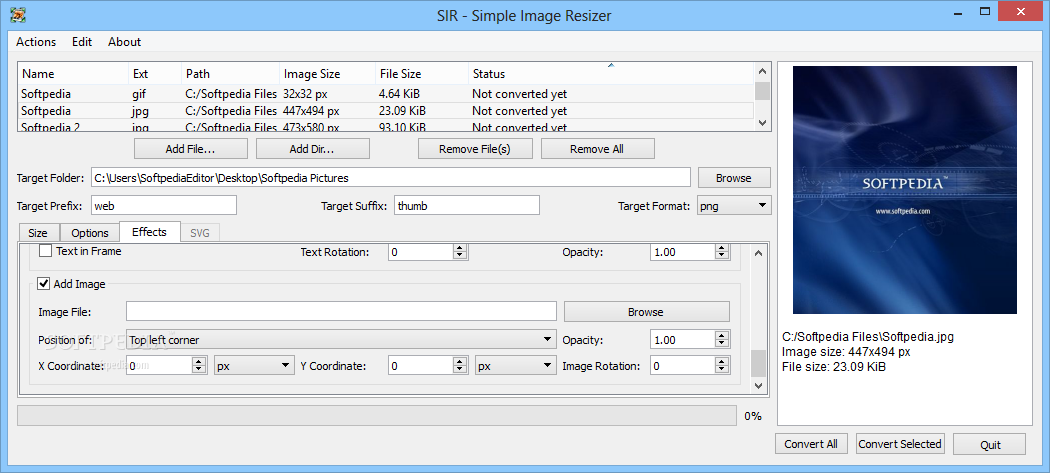The height and width of the screenshot is (473, 1050).
Task: Decrease Image Rotation with down arrow
Action: tap(722, 370)
